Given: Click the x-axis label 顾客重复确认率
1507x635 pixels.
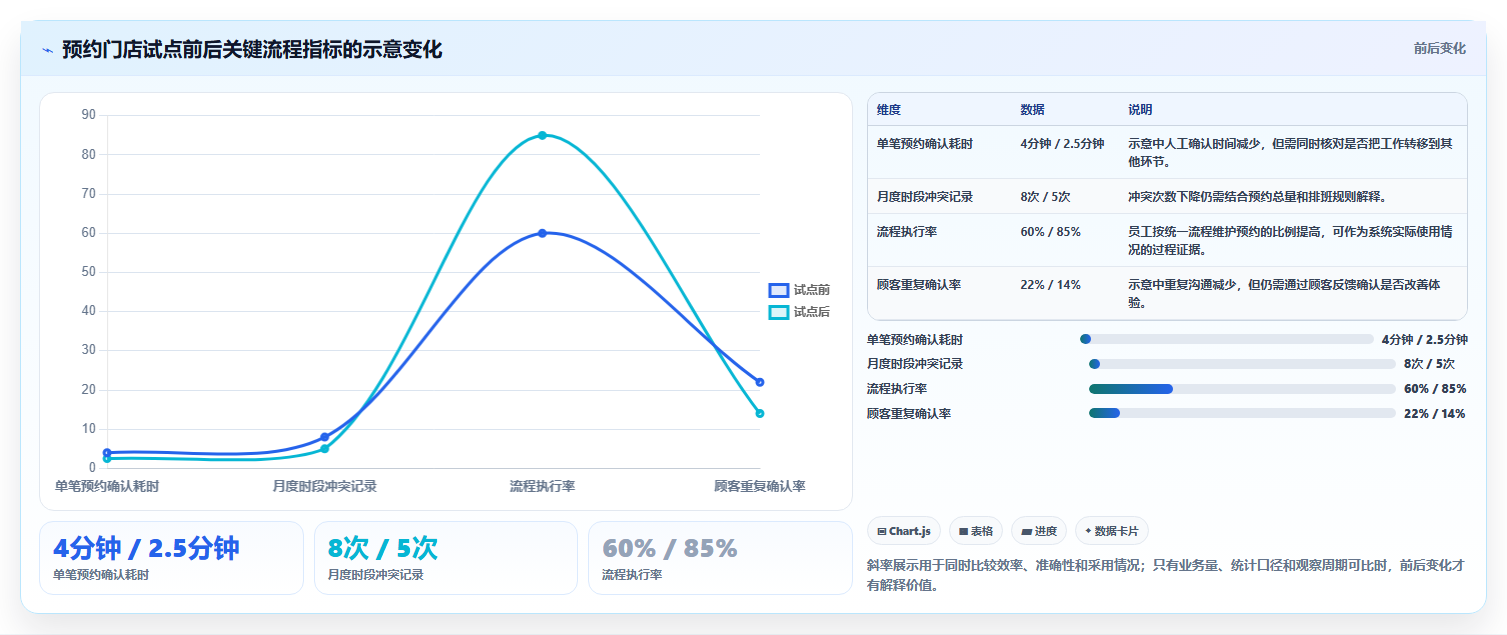Looking at the screenshot, I should (x=760, y=486).
